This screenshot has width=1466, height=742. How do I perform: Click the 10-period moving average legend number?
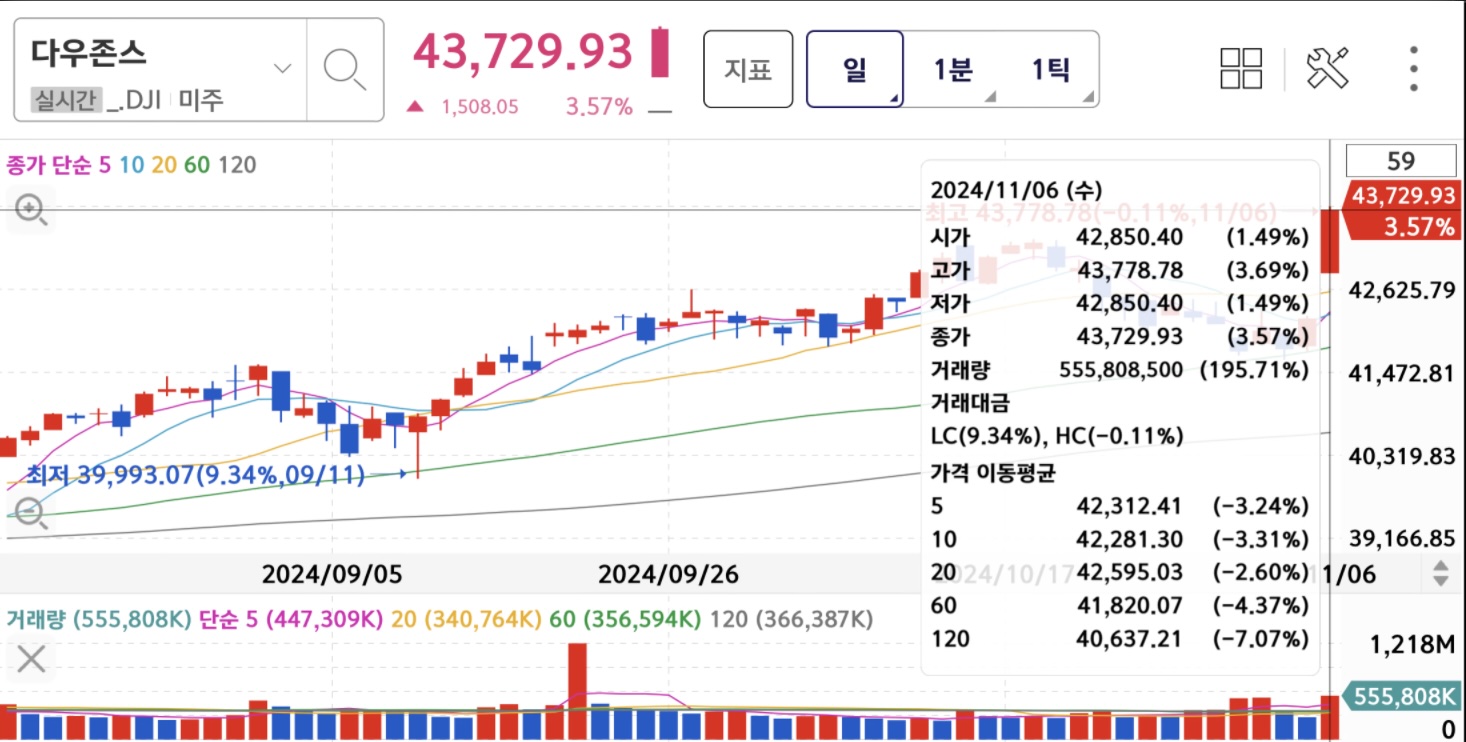coord(131,165)
